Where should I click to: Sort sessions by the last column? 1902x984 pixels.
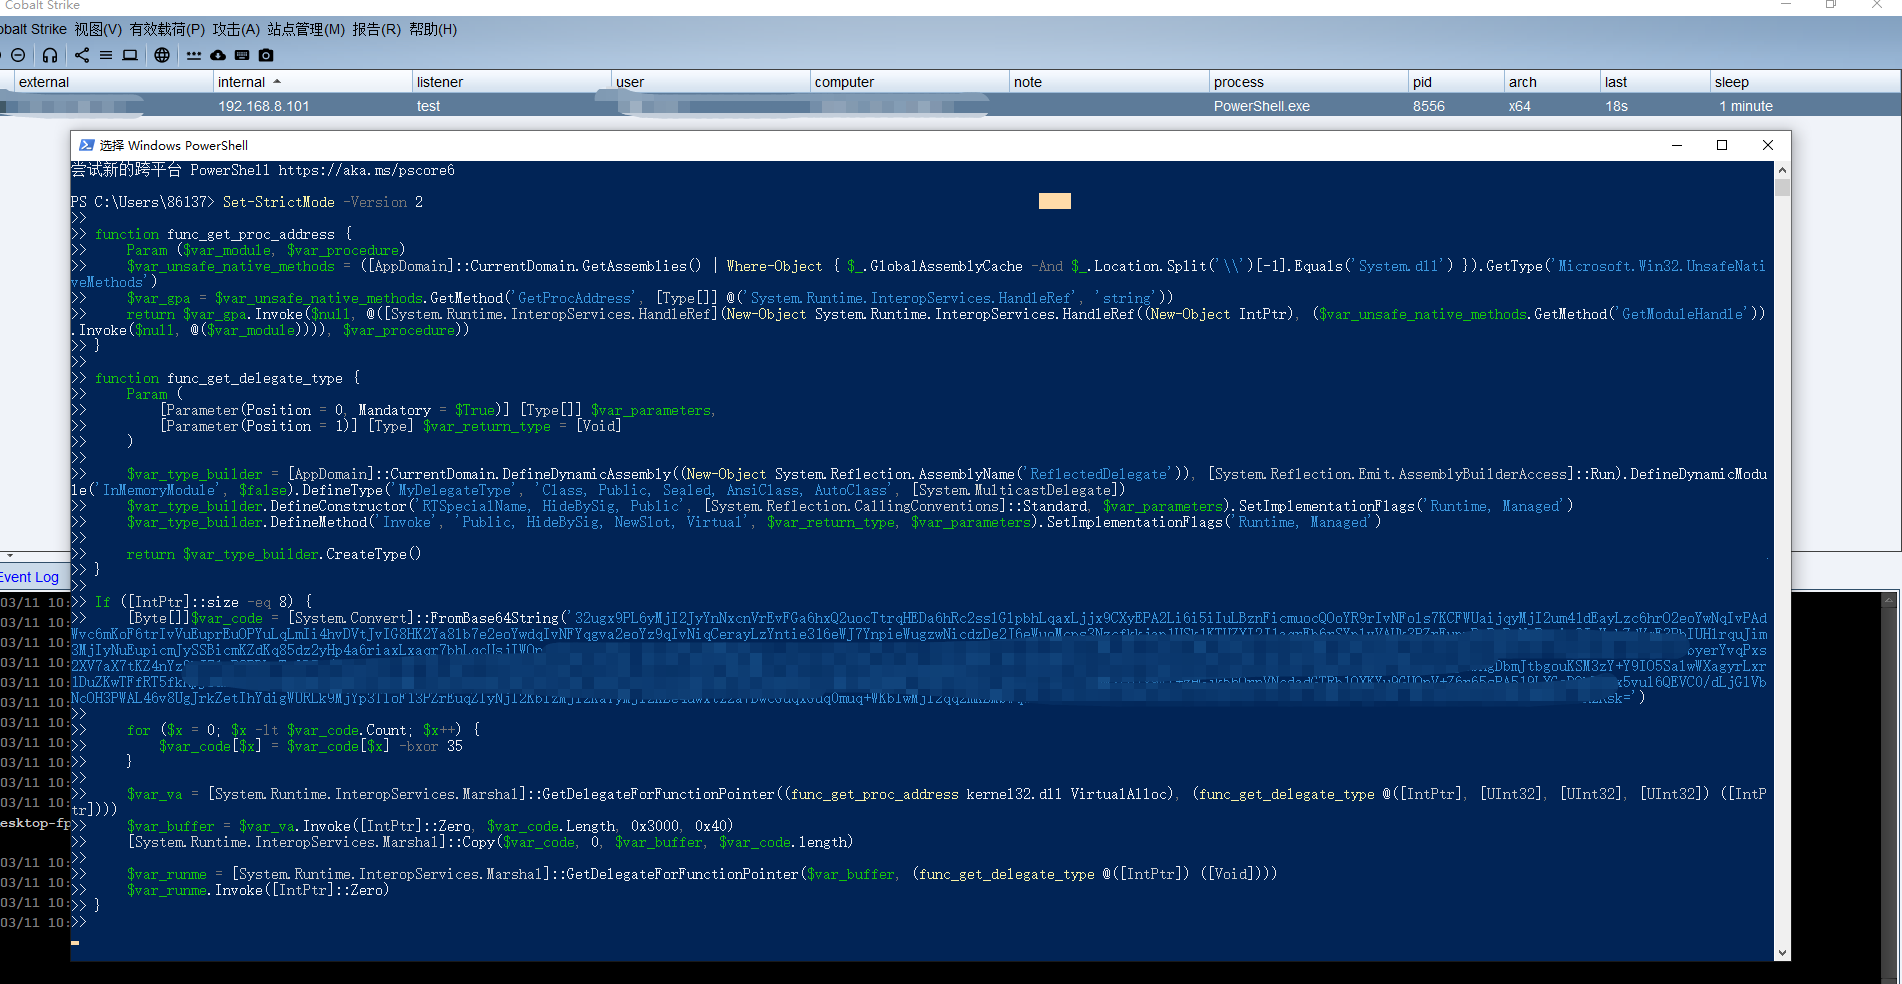coord(1655,82)
